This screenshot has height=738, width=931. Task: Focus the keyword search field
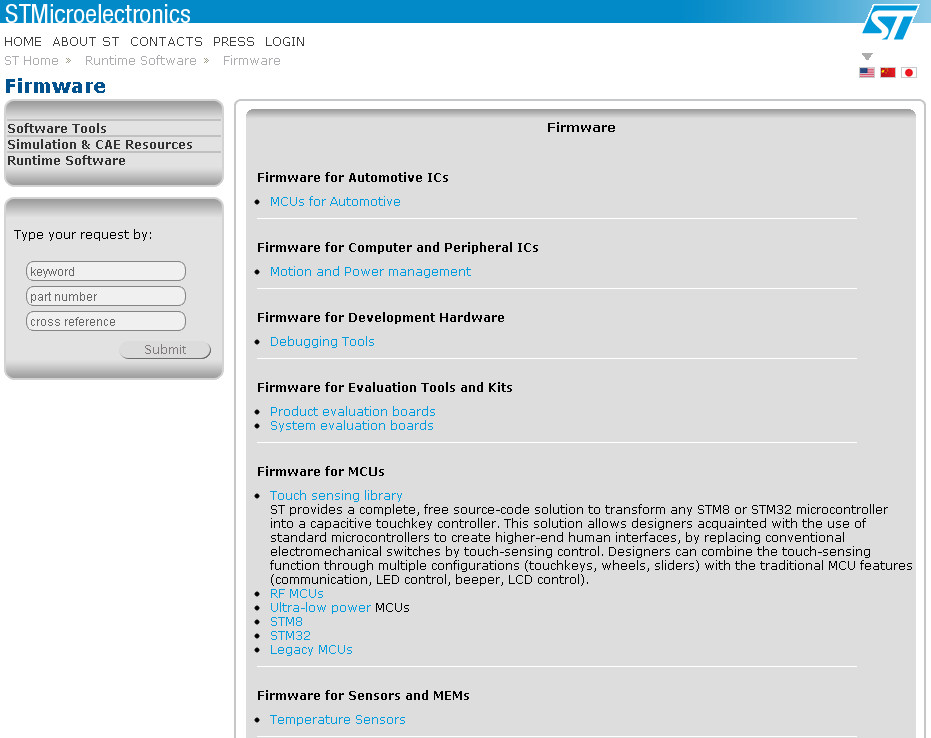point(106,271)
